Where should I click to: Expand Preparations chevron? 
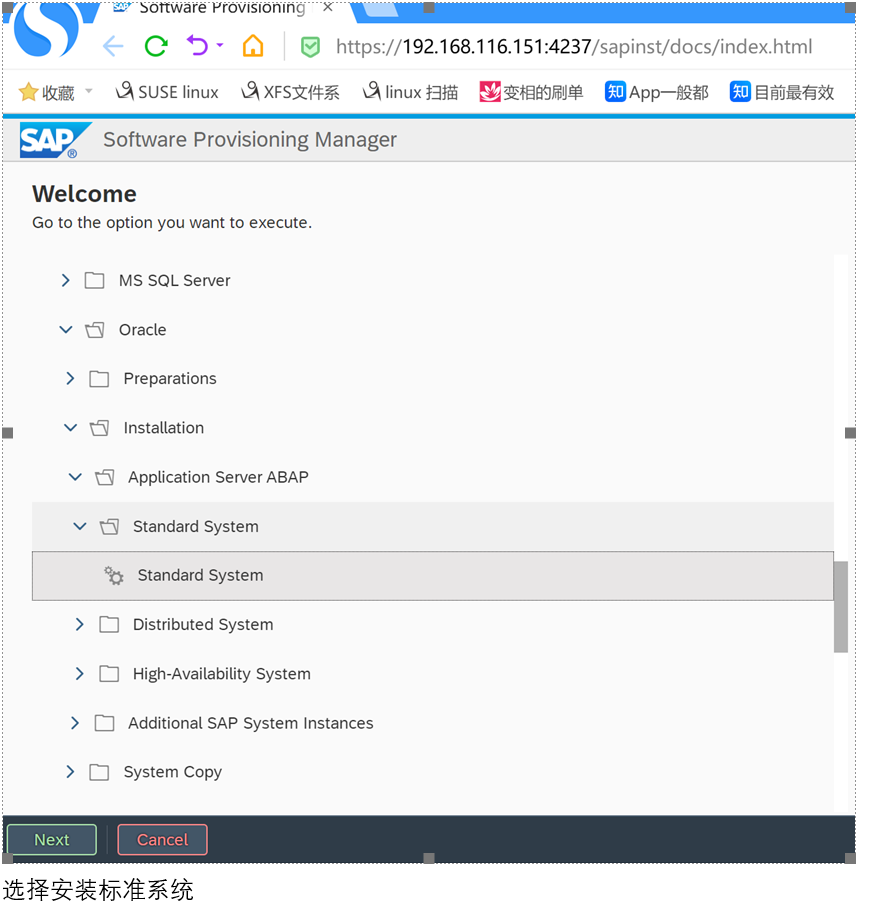(70, 378)
